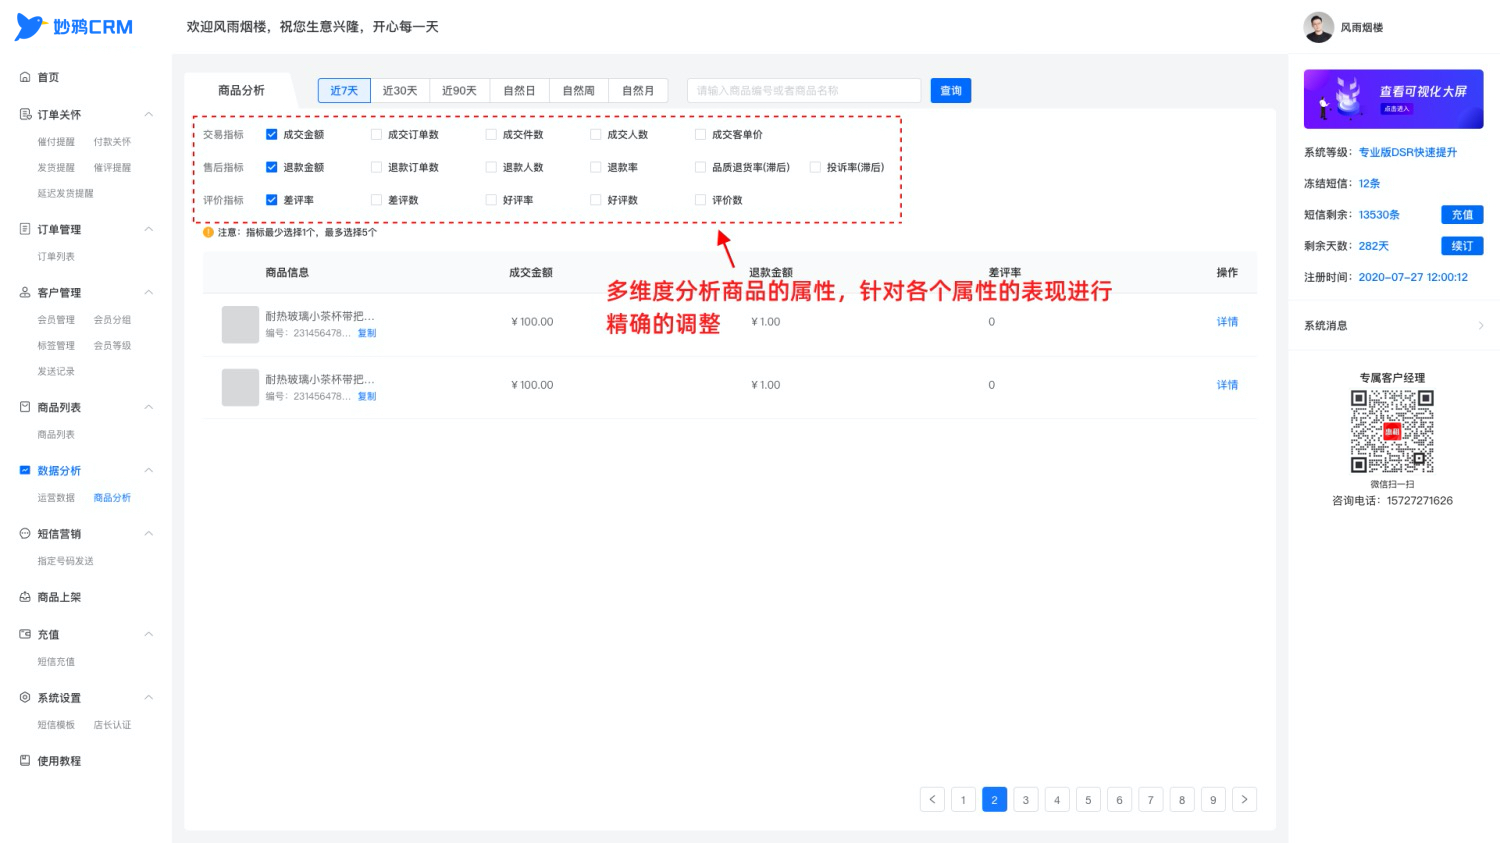Click the 订单管理 sidebar icon
This screenshot has width=1500, height=843.
tap(25, 229)
